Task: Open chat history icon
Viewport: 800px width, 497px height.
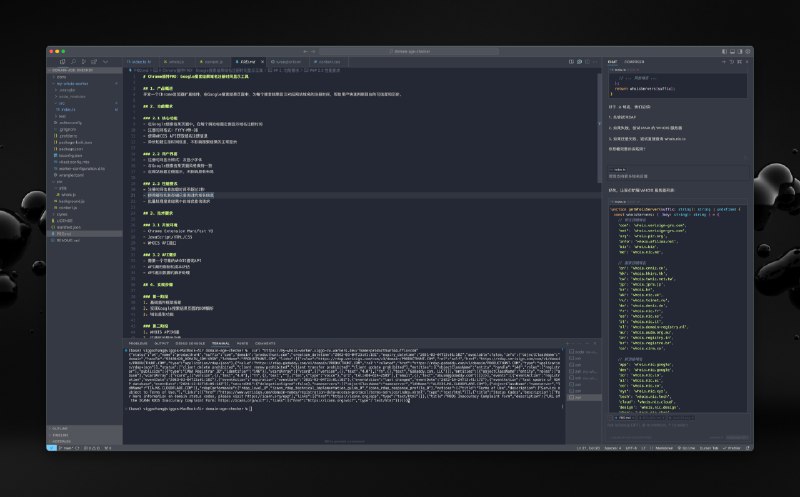Action: tap(732, 62)
